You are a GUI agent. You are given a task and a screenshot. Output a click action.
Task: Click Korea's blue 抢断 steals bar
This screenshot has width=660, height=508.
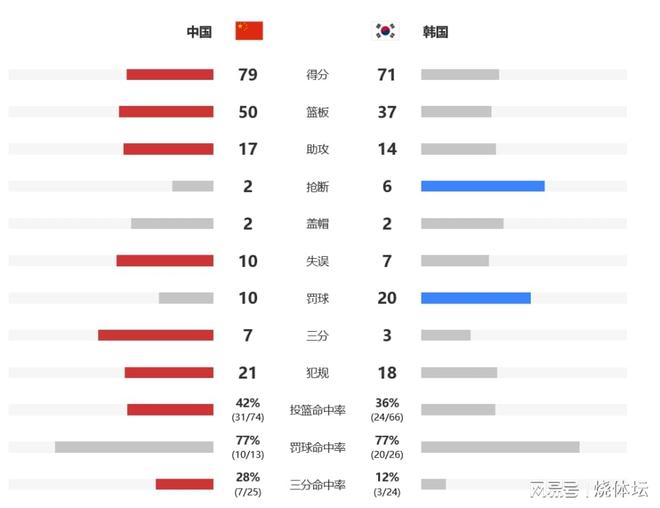click(483, 186)
